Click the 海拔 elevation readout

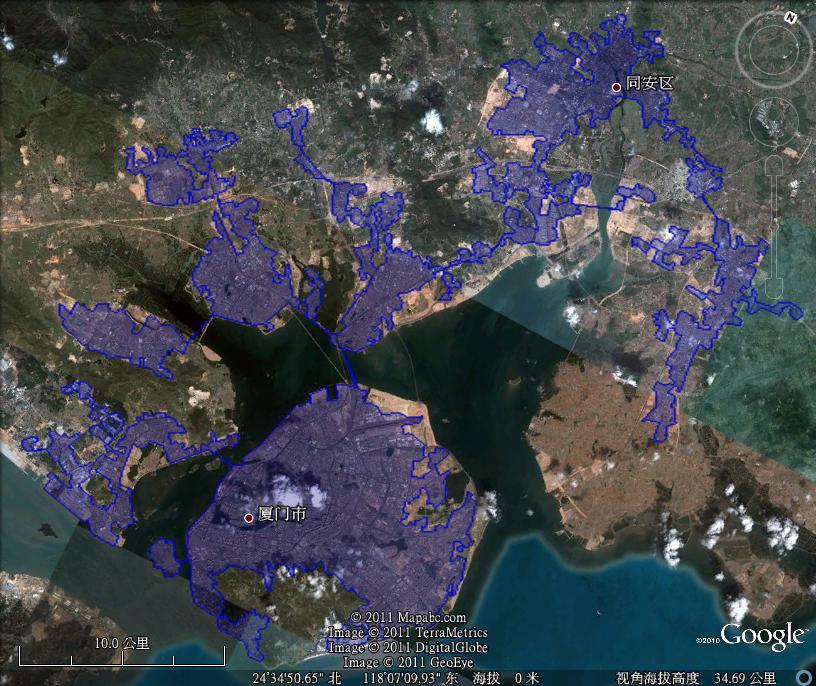[507, 678]
